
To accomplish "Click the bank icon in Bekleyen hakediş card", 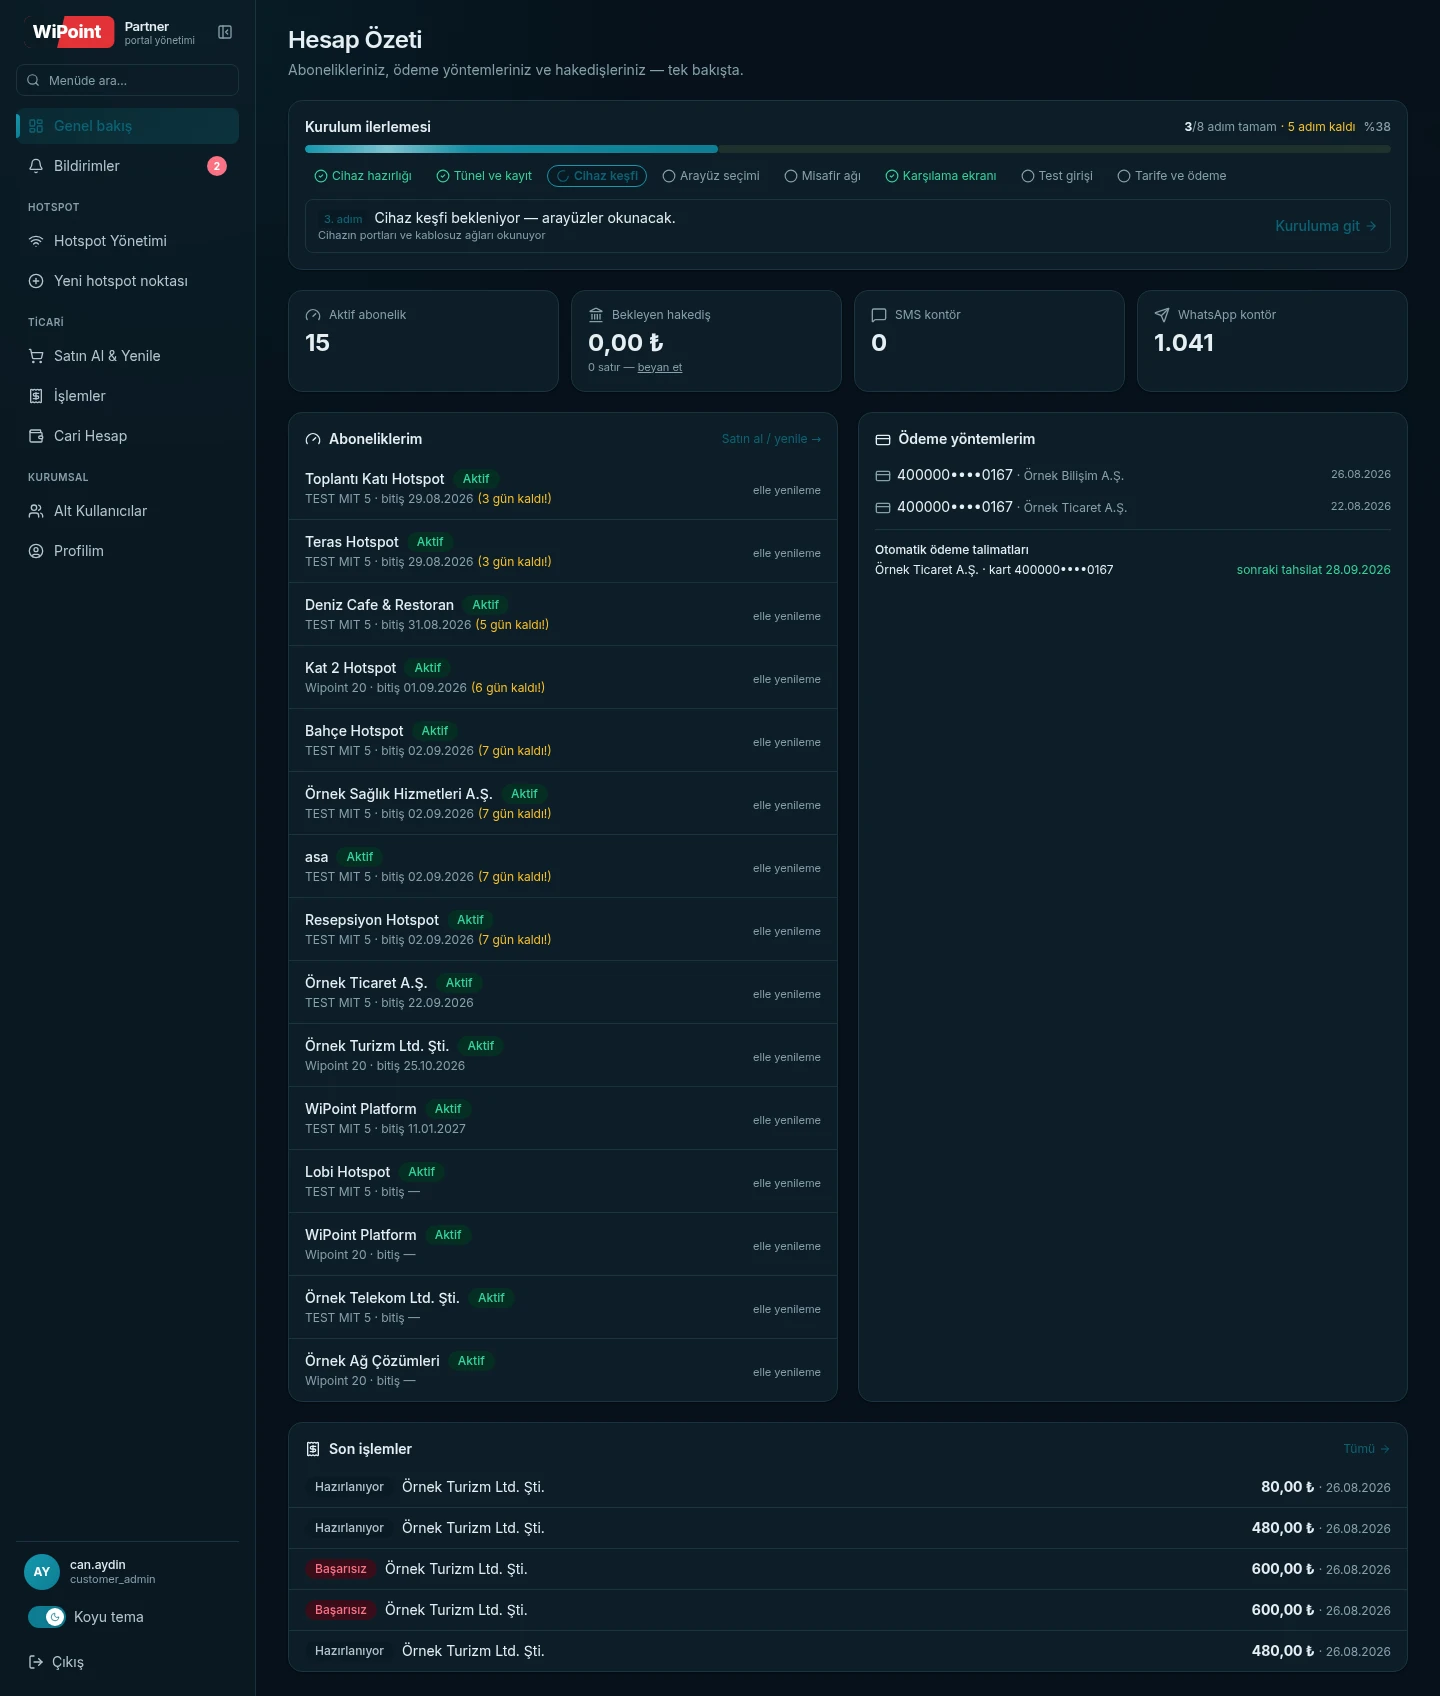I will [596, 315].
